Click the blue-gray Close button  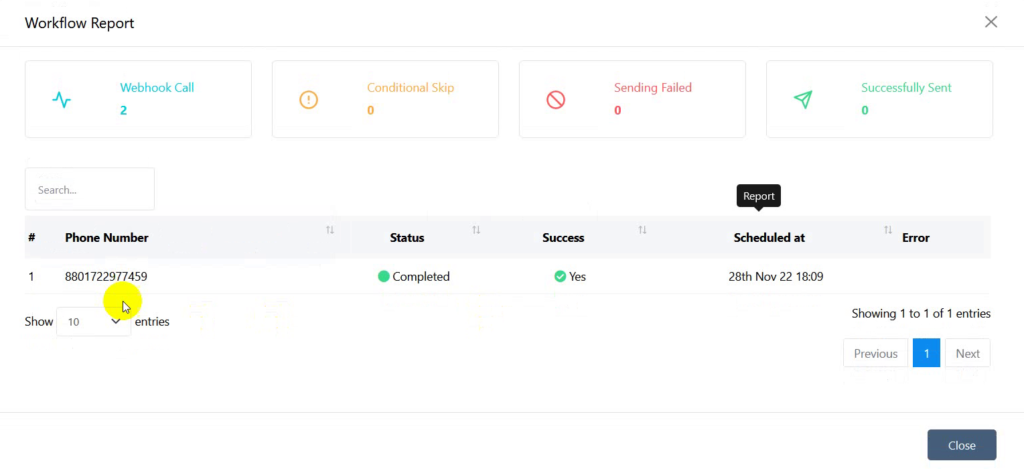point(961,445)
